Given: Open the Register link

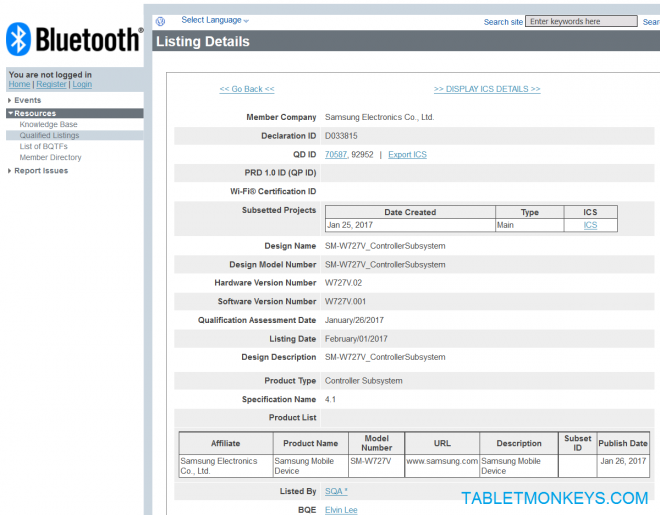Looking at the screenshot, I should point(51,84).
